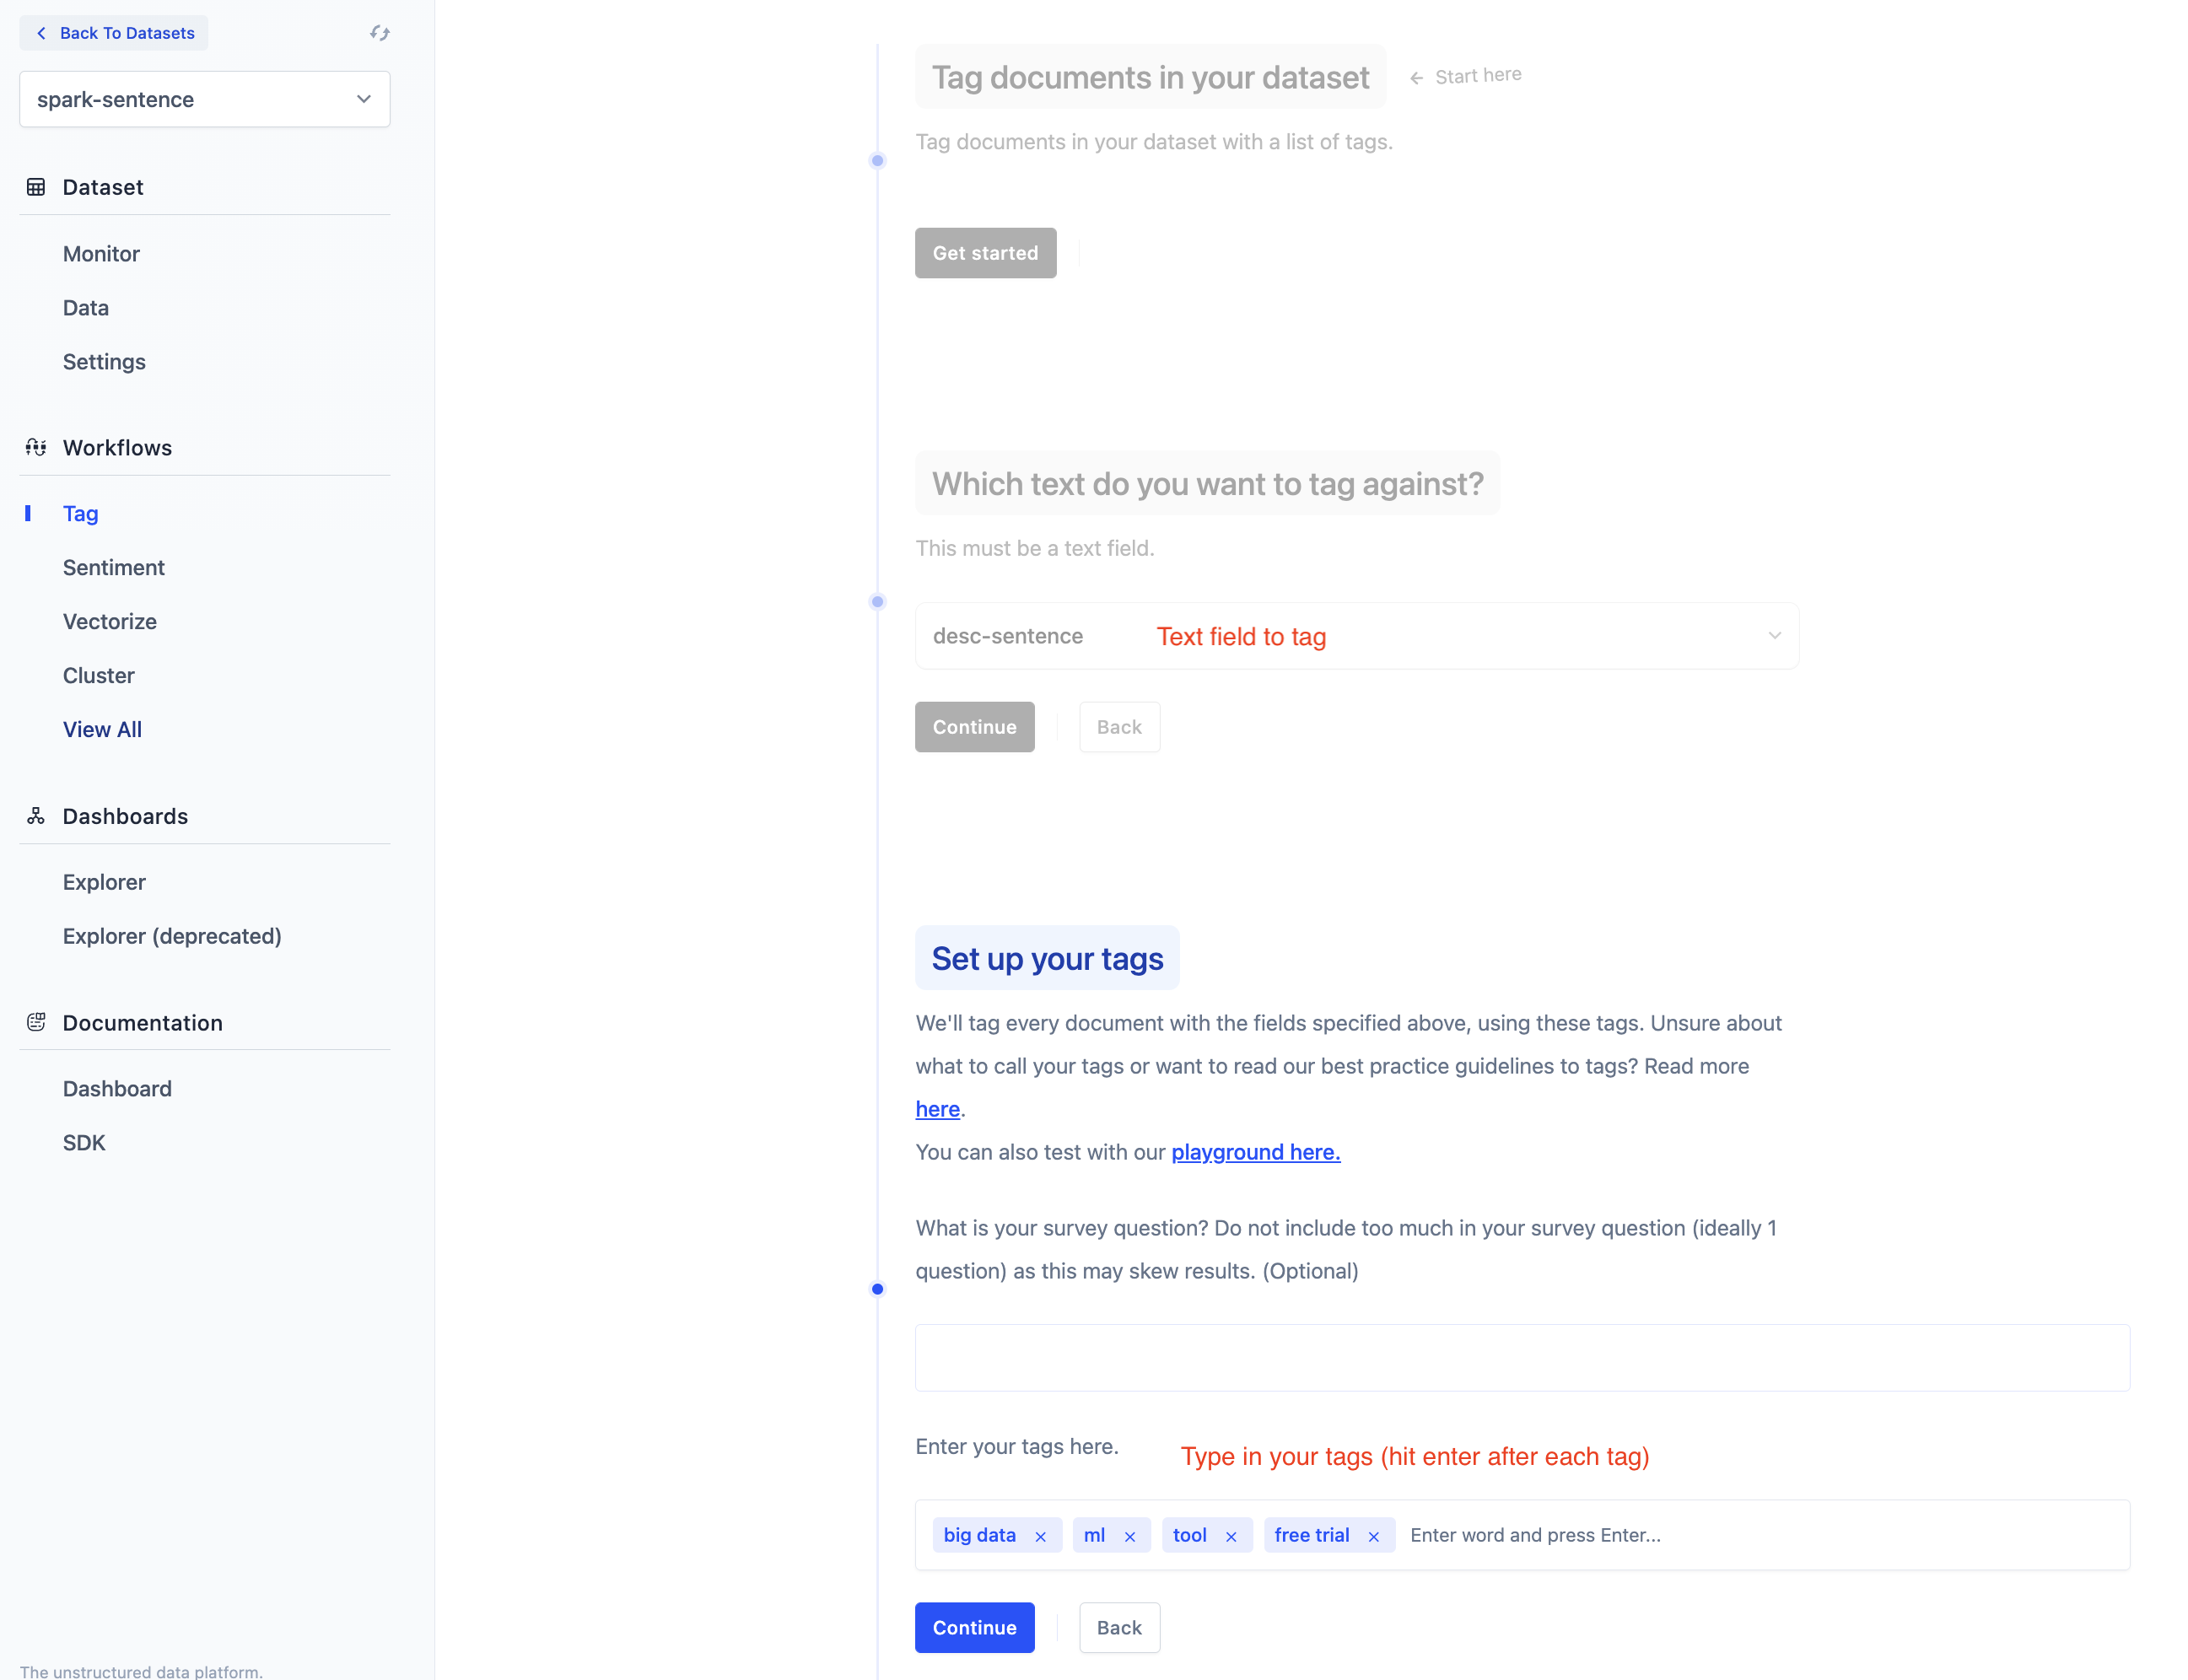Select the Monitor menu item
Viewport: 2188px width, 1680px height.
101,254
